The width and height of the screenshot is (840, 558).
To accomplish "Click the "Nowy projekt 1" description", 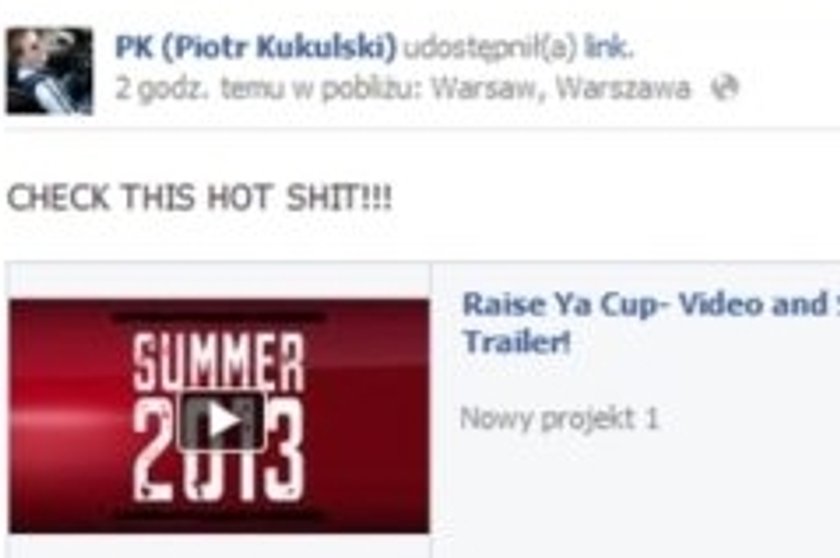I will (x=559, y=419).
